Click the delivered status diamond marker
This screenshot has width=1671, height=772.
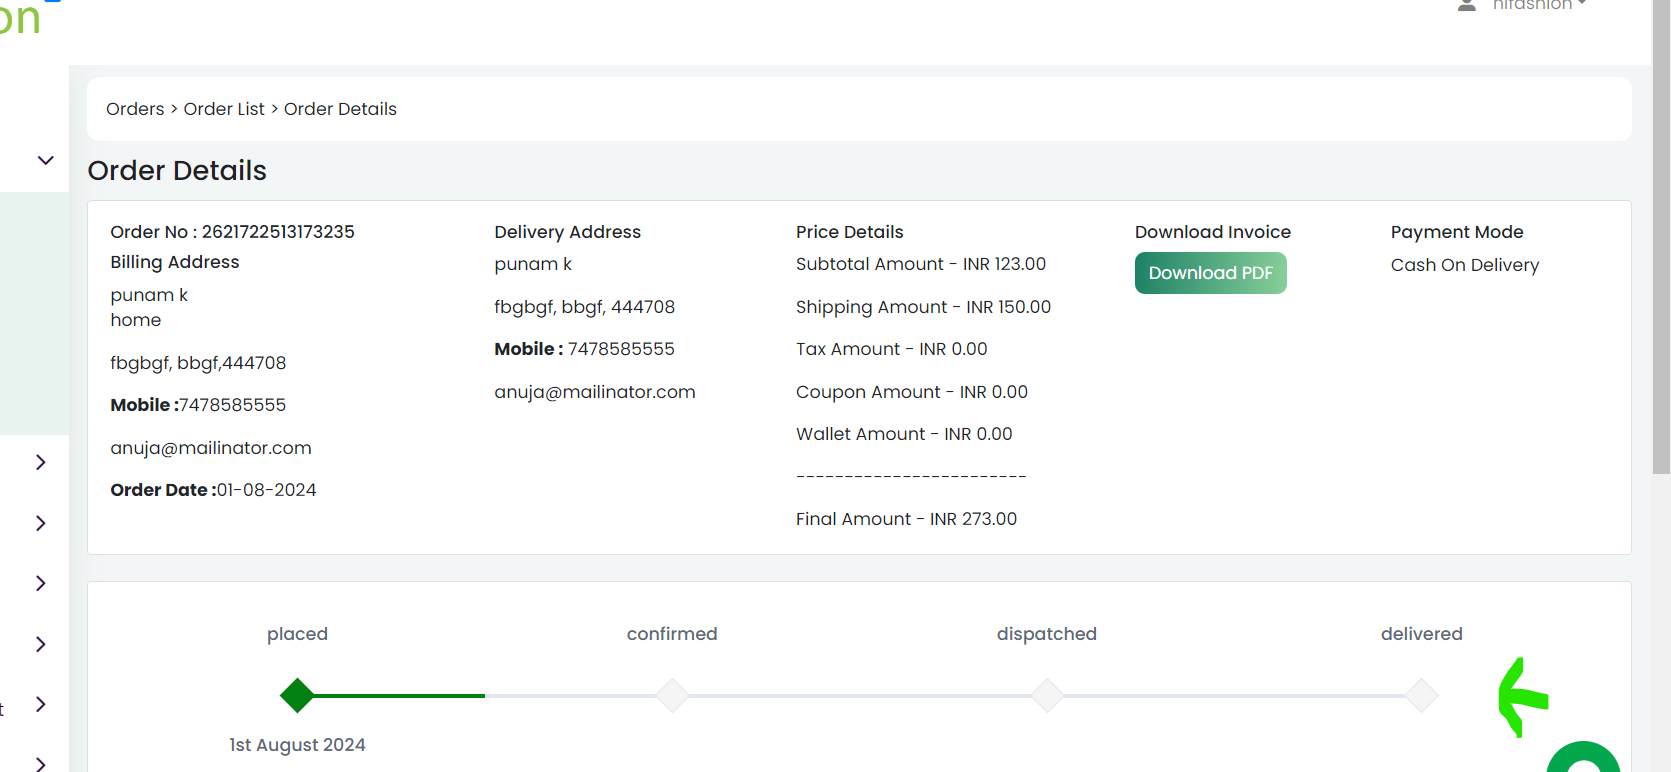point(1421,695)
